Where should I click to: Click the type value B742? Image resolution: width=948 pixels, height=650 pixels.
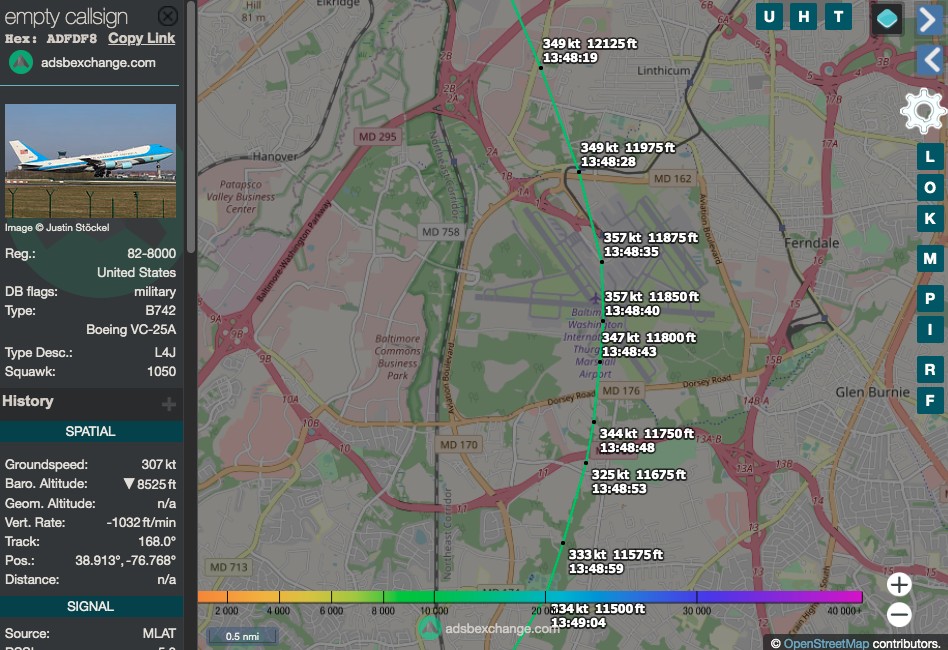pyautogui.click(x=161, y=310)
